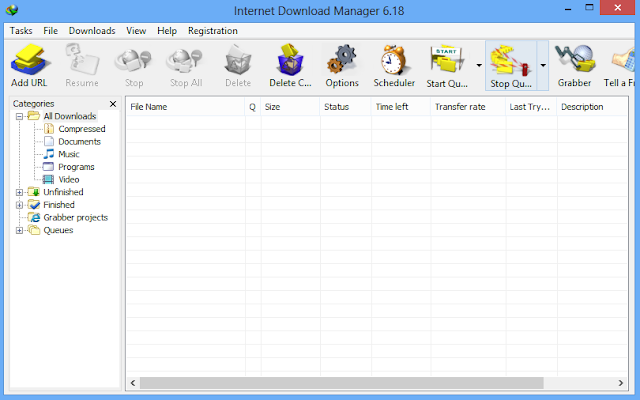Click the Start Queue toolbar icon

[x=447, y=60]
